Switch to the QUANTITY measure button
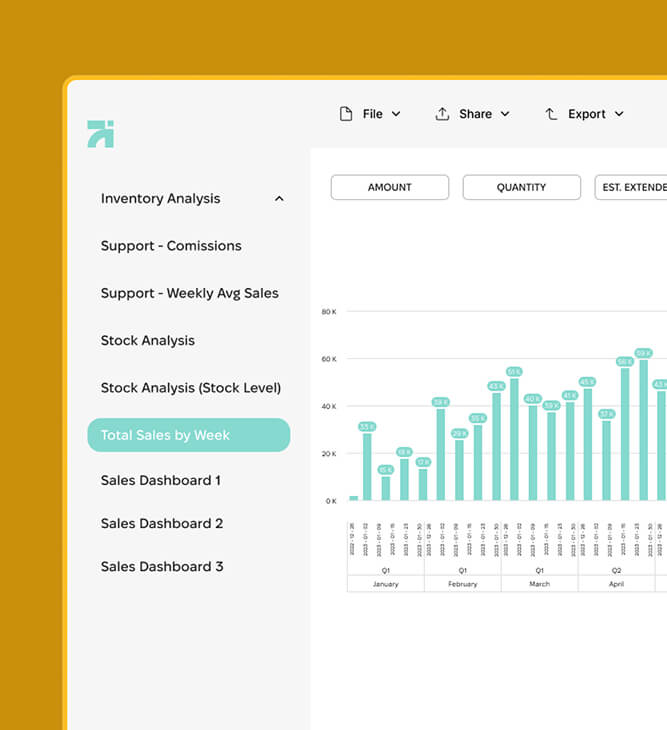 pos(521,187)
